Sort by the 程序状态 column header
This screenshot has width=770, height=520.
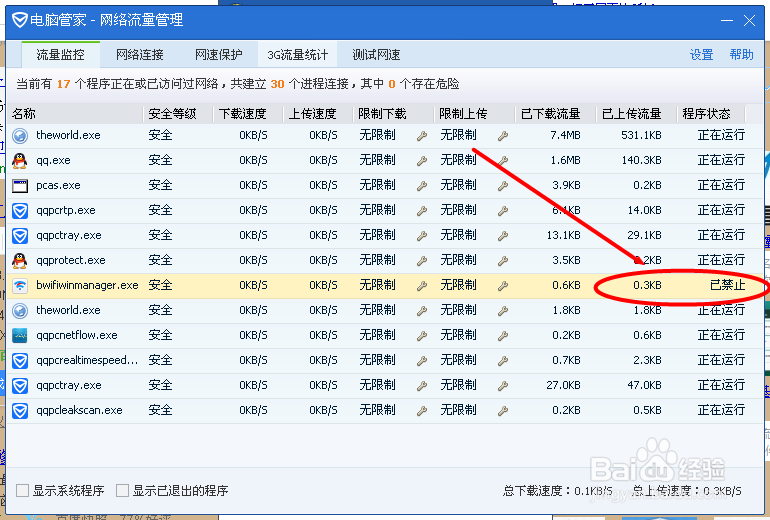(711, 114)
